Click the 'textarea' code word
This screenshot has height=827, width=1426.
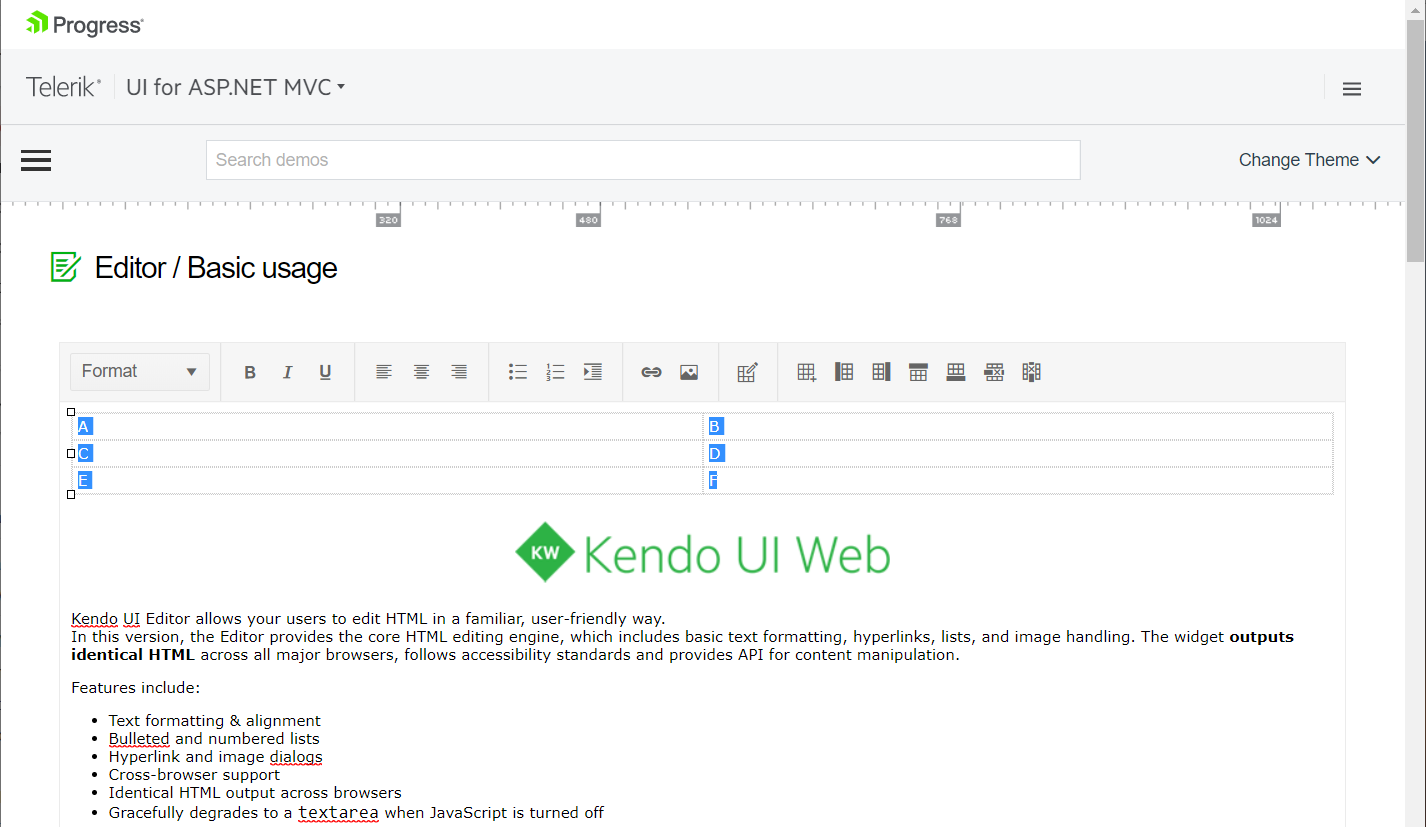338,813
